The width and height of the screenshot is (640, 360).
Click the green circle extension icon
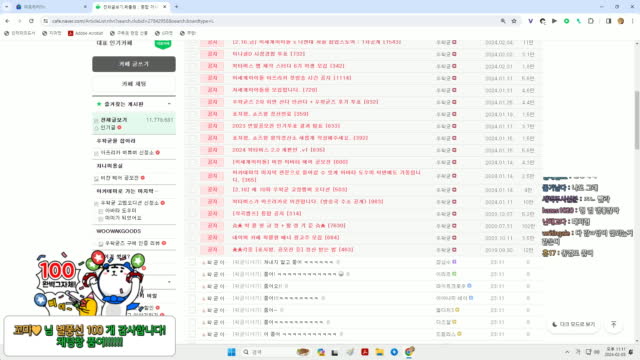[x=567, y=21]
